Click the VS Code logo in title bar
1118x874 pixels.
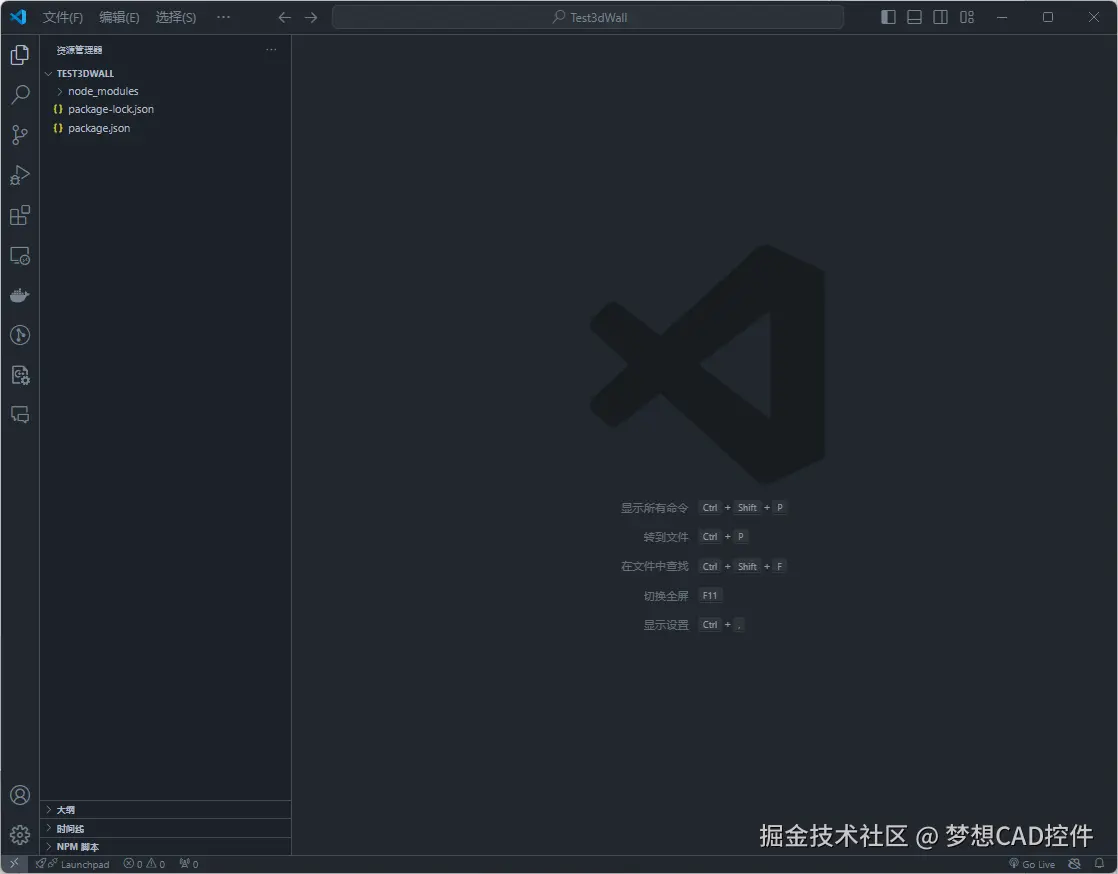click(19, 16)
